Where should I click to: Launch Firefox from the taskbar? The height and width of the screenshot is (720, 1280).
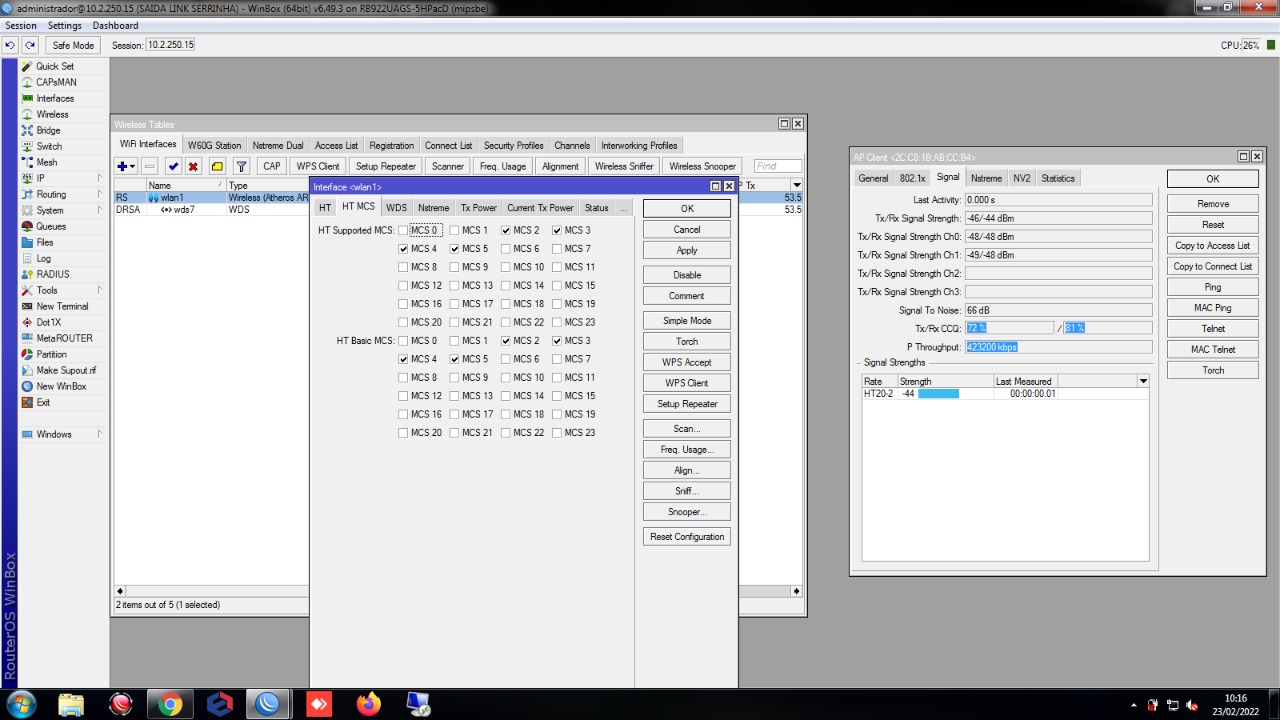tap(368, 704)
